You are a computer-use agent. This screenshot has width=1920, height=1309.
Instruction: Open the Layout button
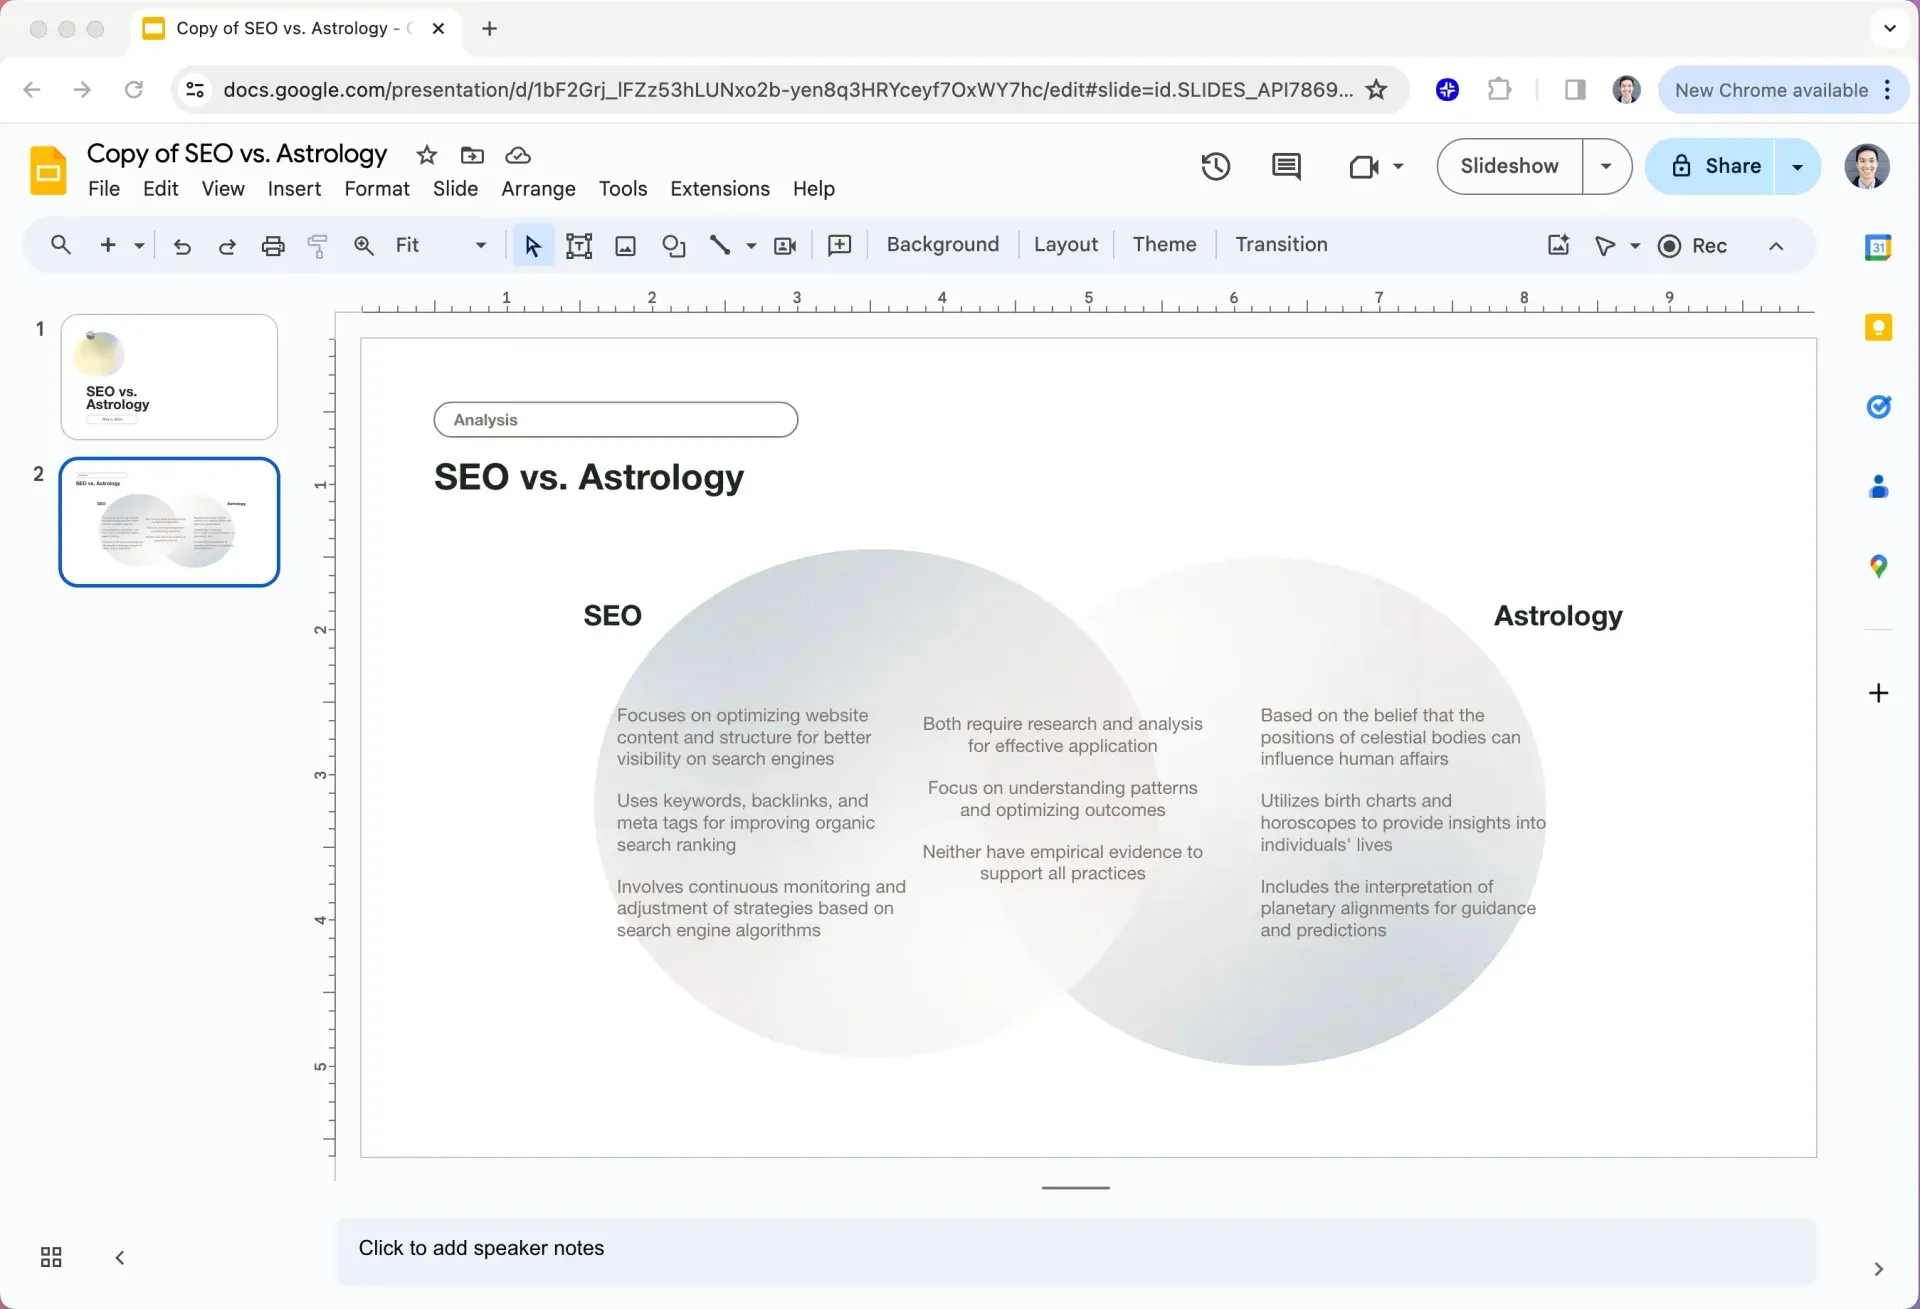click(1065, 245)
